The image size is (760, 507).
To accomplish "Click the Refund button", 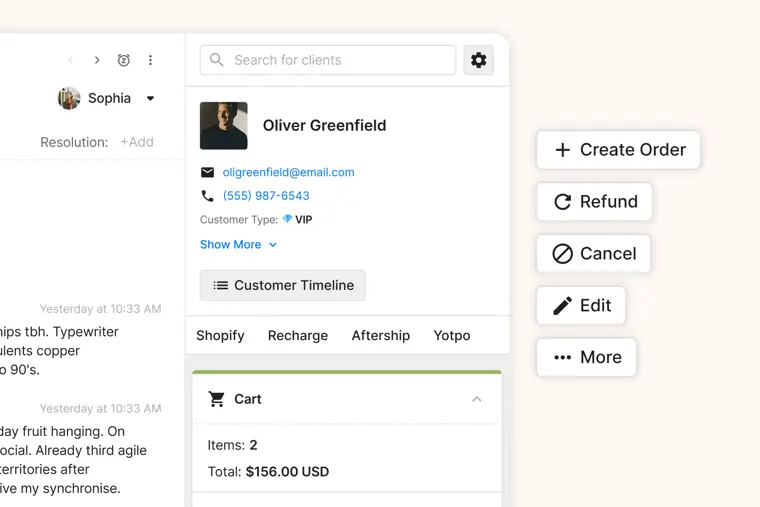I will point(594,202).
